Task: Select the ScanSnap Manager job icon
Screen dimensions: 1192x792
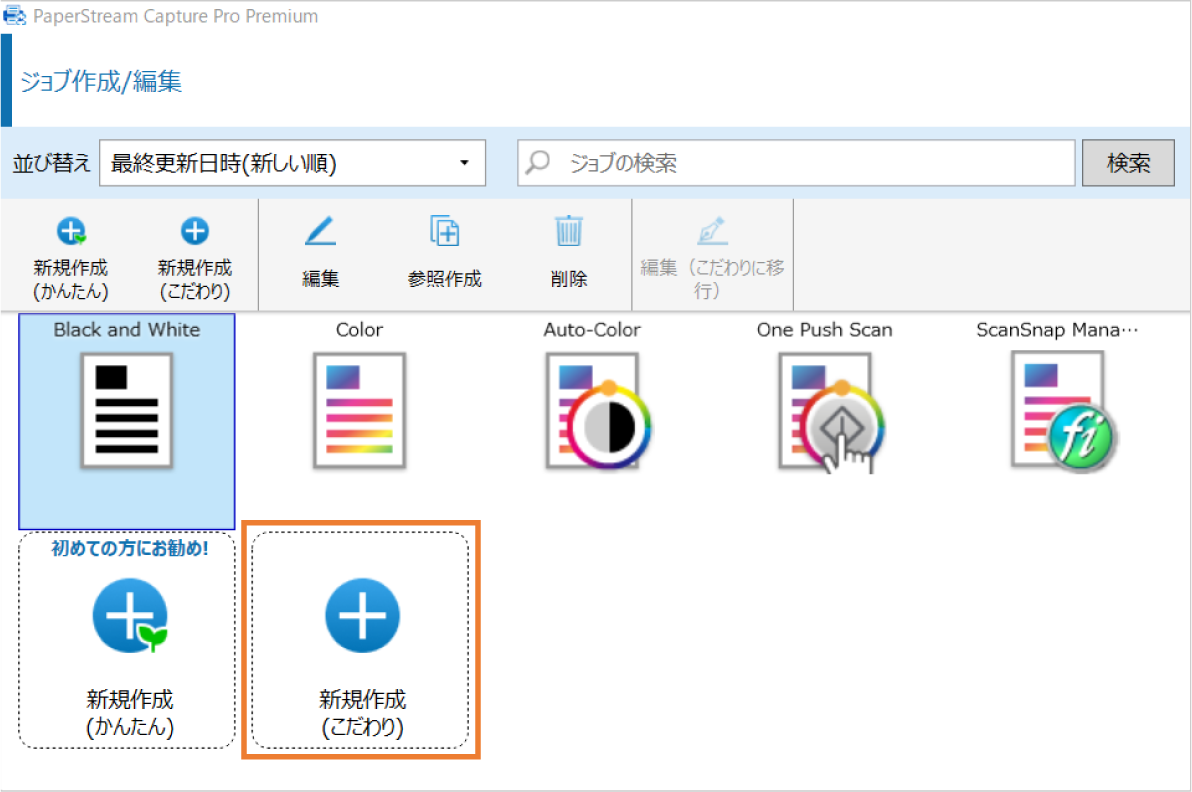Action: 1063,411
